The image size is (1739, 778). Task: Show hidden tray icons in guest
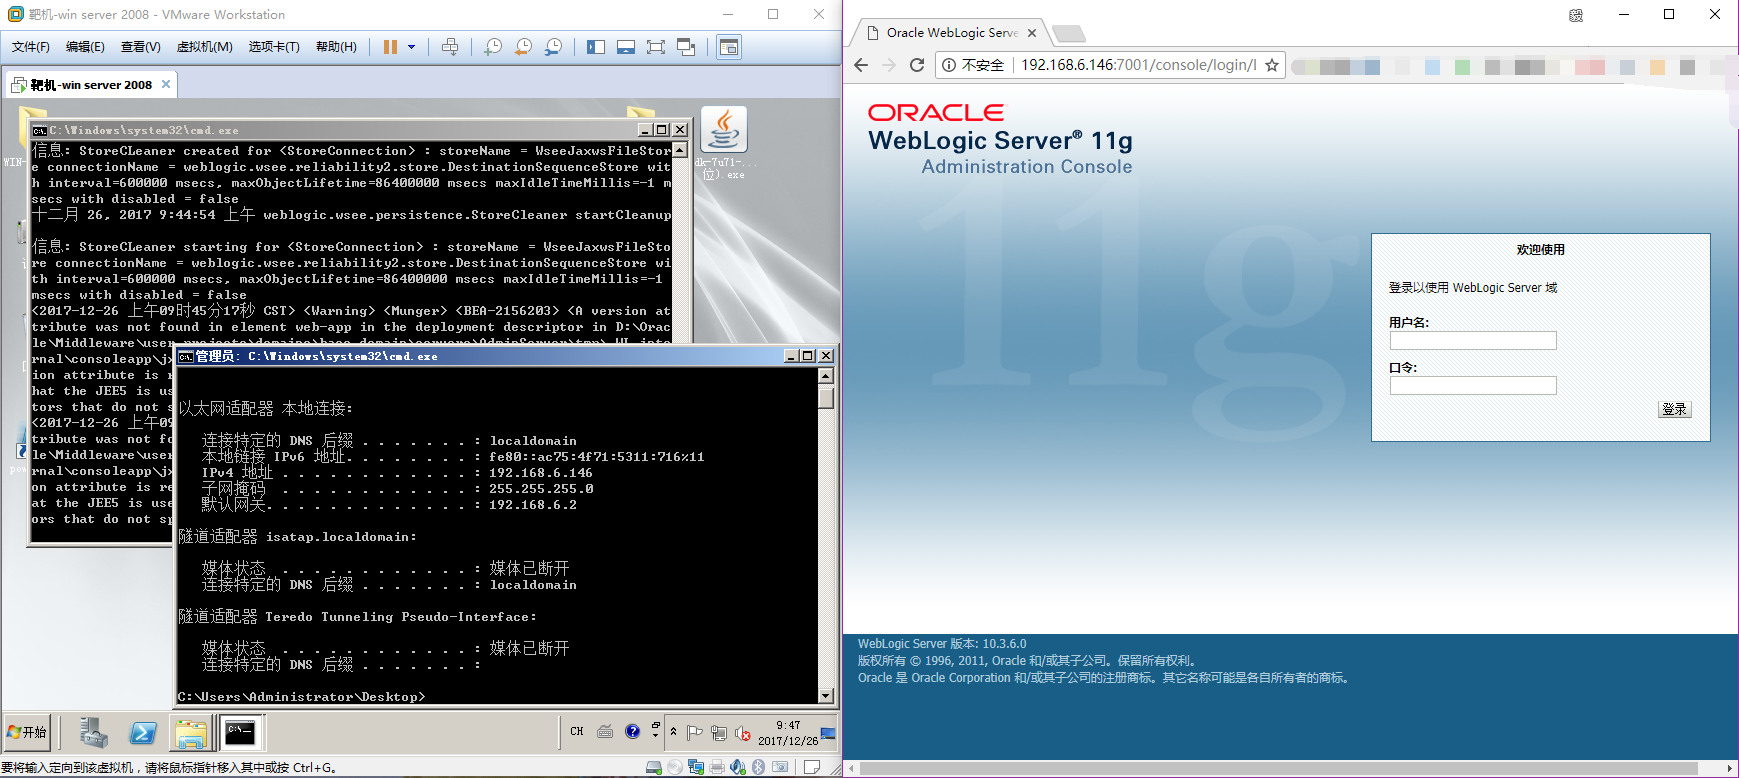673,732
